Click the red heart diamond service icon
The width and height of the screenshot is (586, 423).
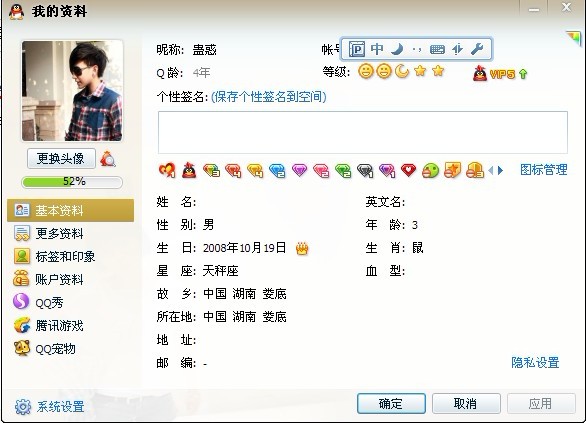pyautogui.click(x=408, y=170)
